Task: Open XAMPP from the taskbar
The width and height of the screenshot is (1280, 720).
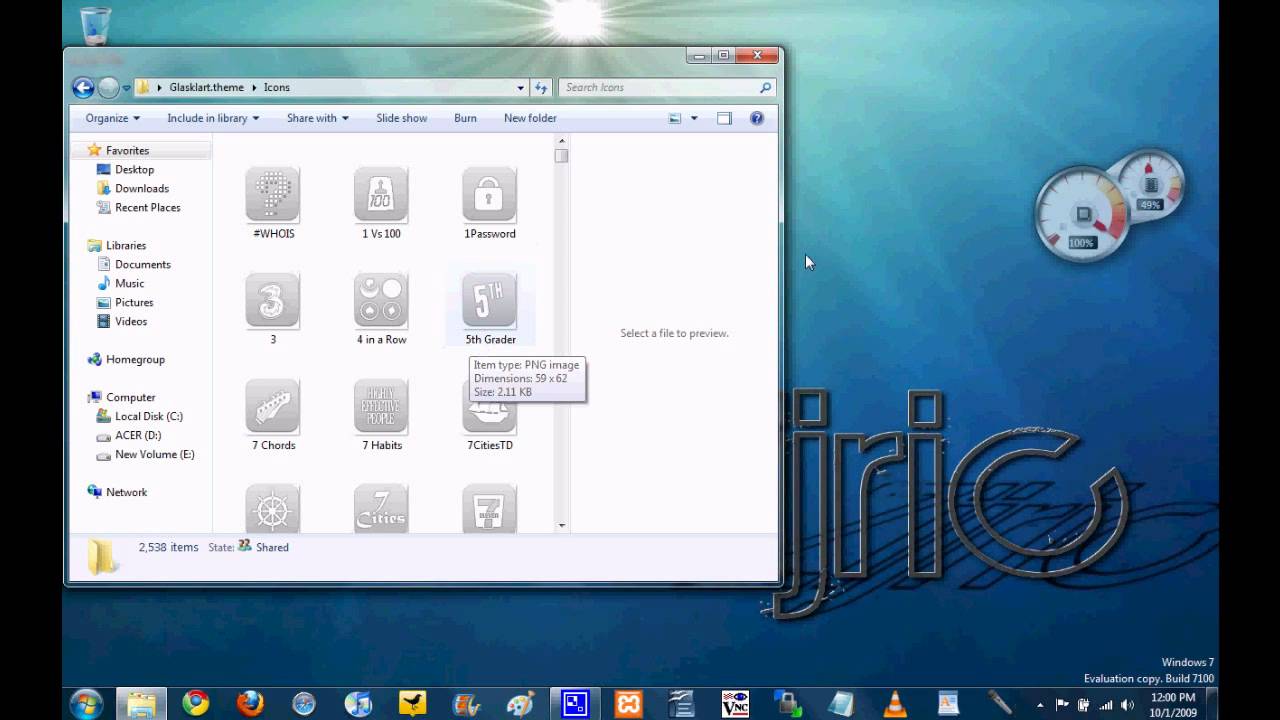Action: (629, 703)
